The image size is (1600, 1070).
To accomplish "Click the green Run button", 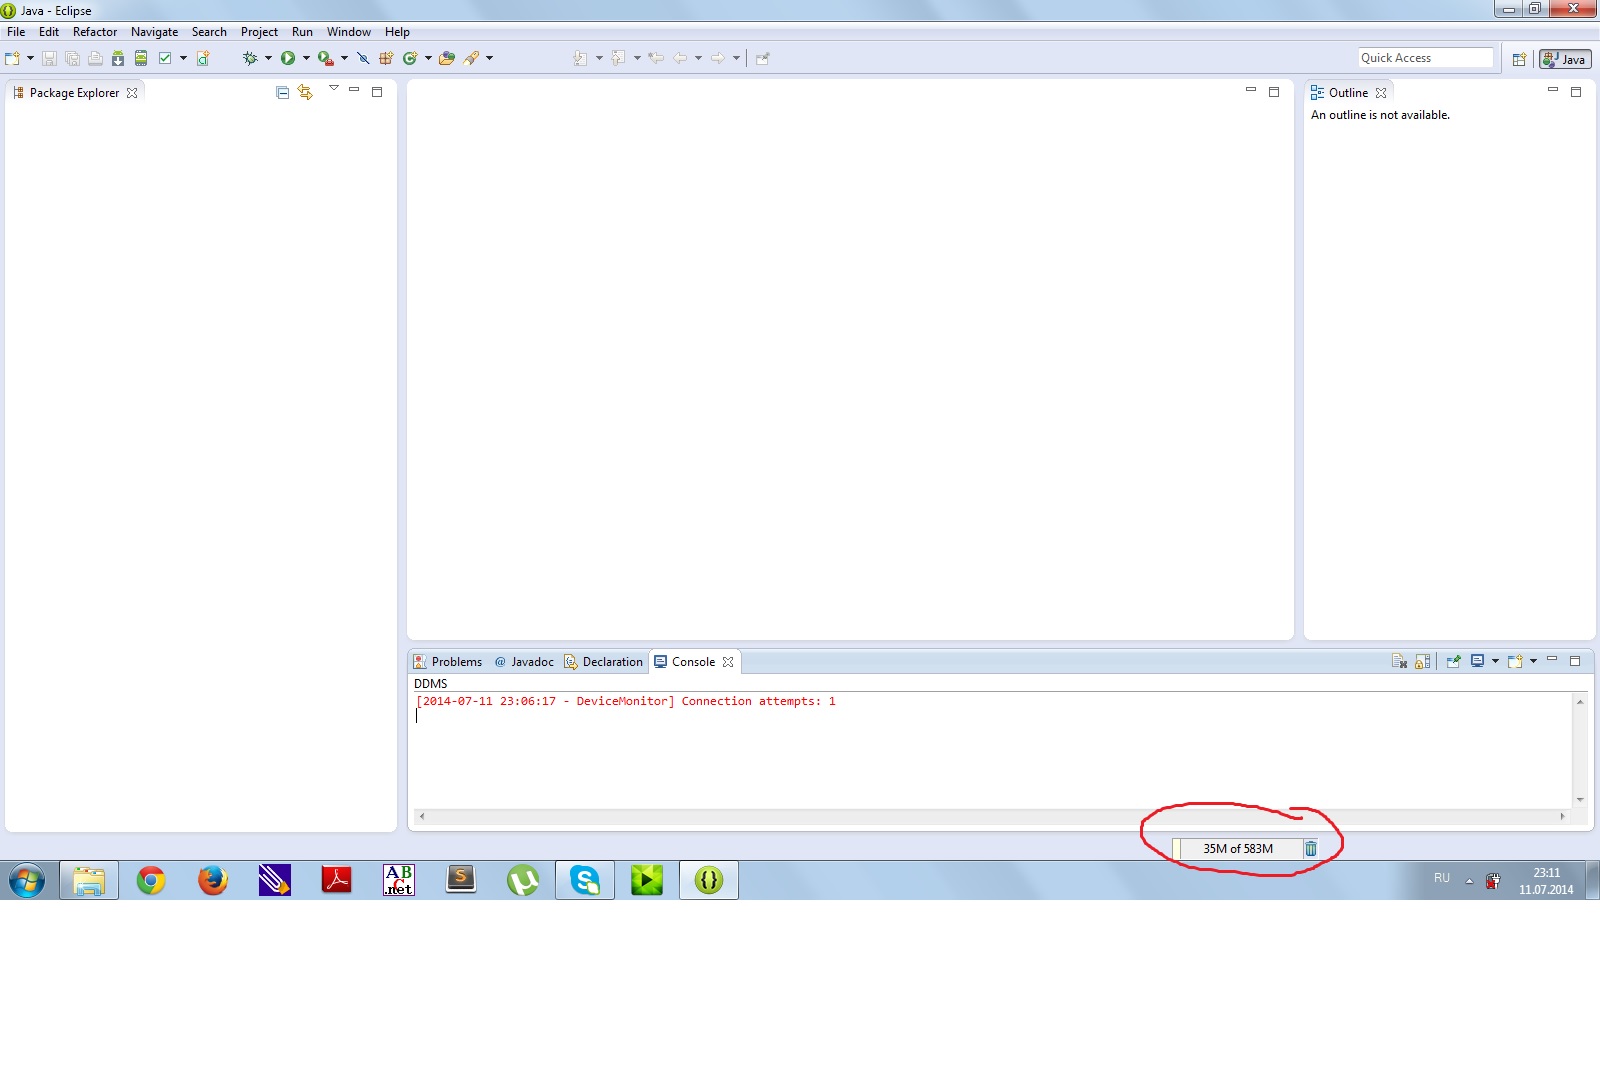I will pos(288,58).
